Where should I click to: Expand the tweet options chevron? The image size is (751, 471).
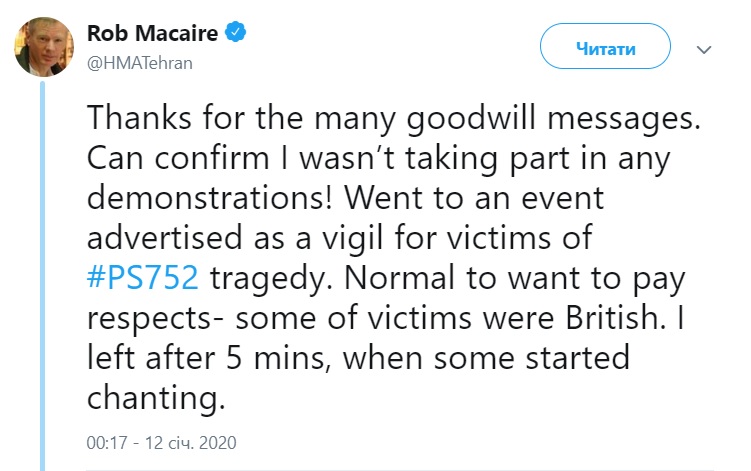coord(703,48)
